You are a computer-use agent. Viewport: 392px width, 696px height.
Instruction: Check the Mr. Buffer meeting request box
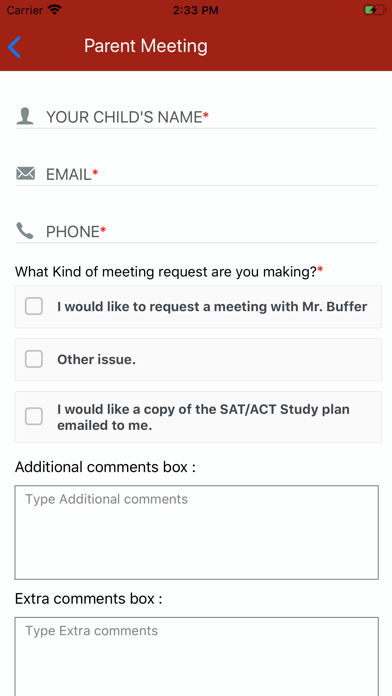tap(34, 306)
